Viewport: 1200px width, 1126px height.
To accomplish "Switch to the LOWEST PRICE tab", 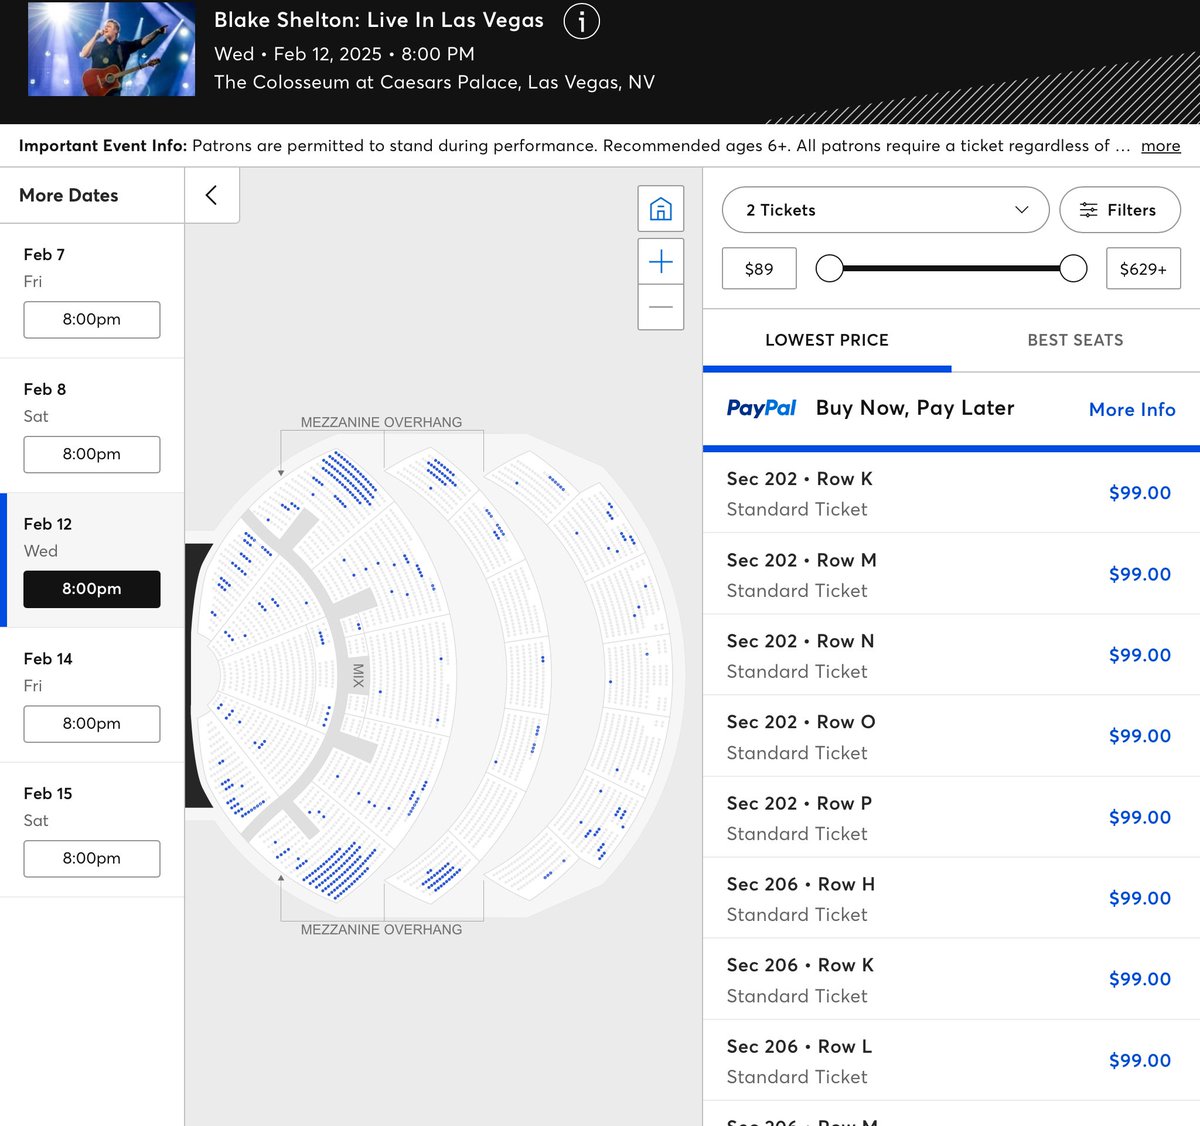I will pyautogui.click(x=827, y=340).
